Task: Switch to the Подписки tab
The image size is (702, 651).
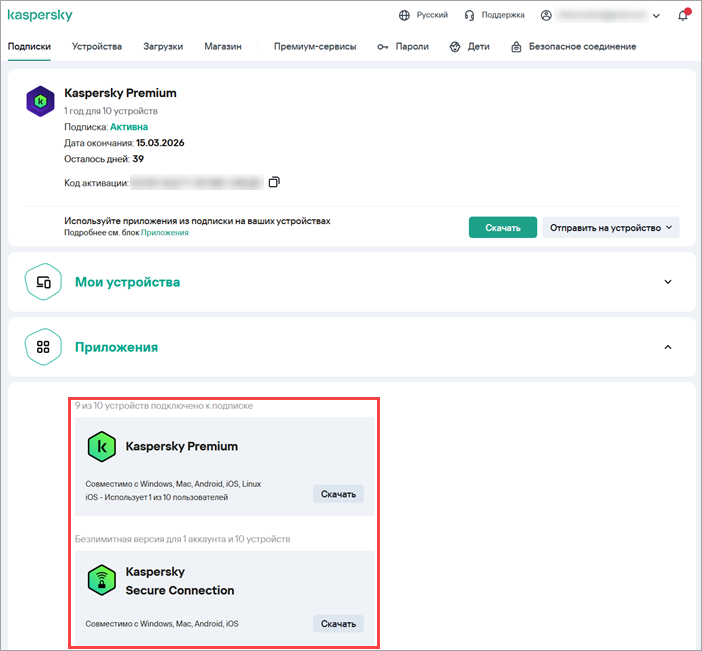Action: [29, 47]
